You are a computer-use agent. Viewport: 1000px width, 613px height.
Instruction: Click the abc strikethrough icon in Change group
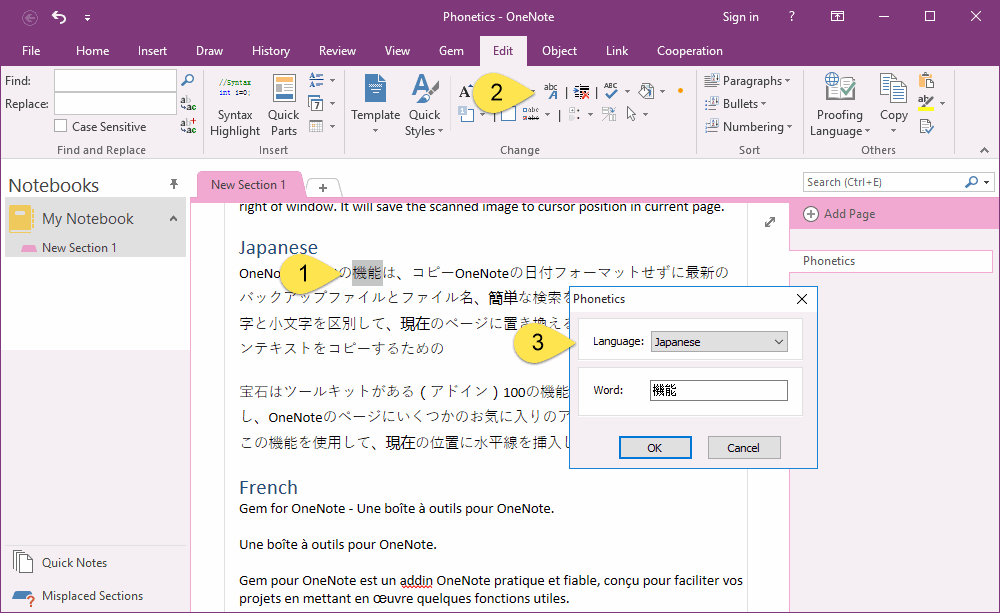pos(531,114)
